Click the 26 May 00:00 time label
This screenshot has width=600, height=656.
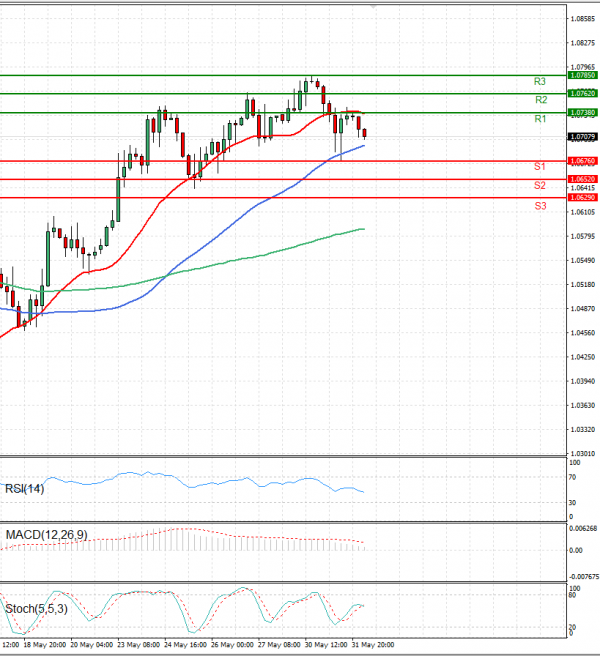click(x=232, y=646)
